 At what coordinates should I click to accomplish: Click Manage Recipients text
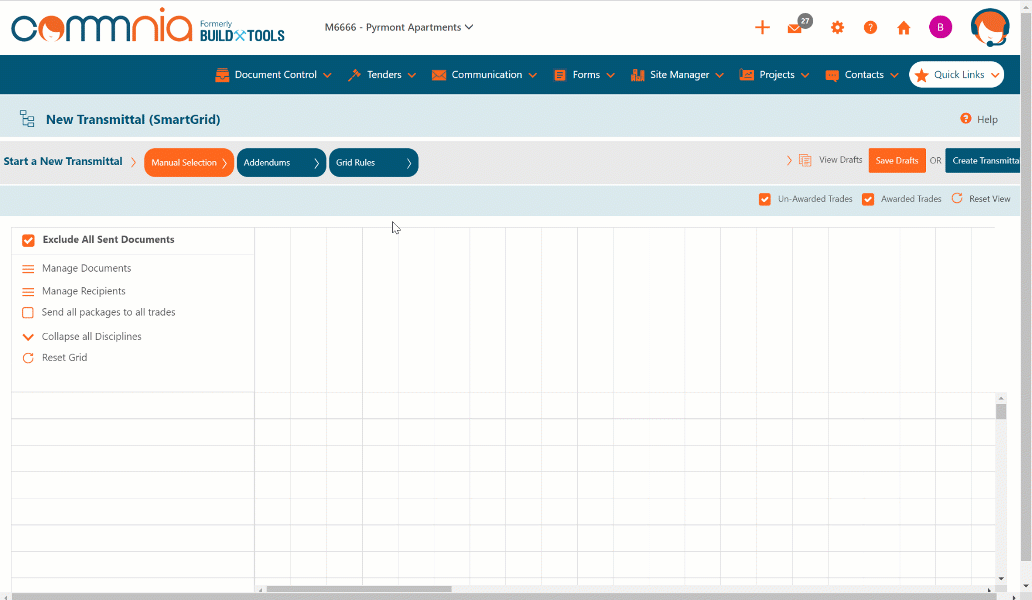click(84, 291)
